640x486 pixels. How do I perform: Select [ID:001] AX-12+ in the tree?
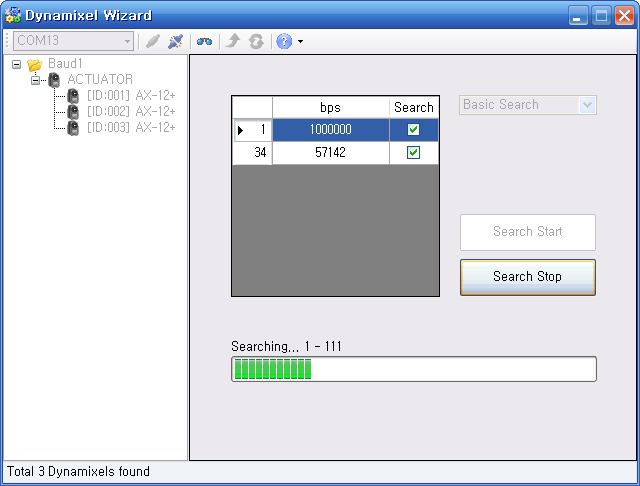[x=131, y=95]
